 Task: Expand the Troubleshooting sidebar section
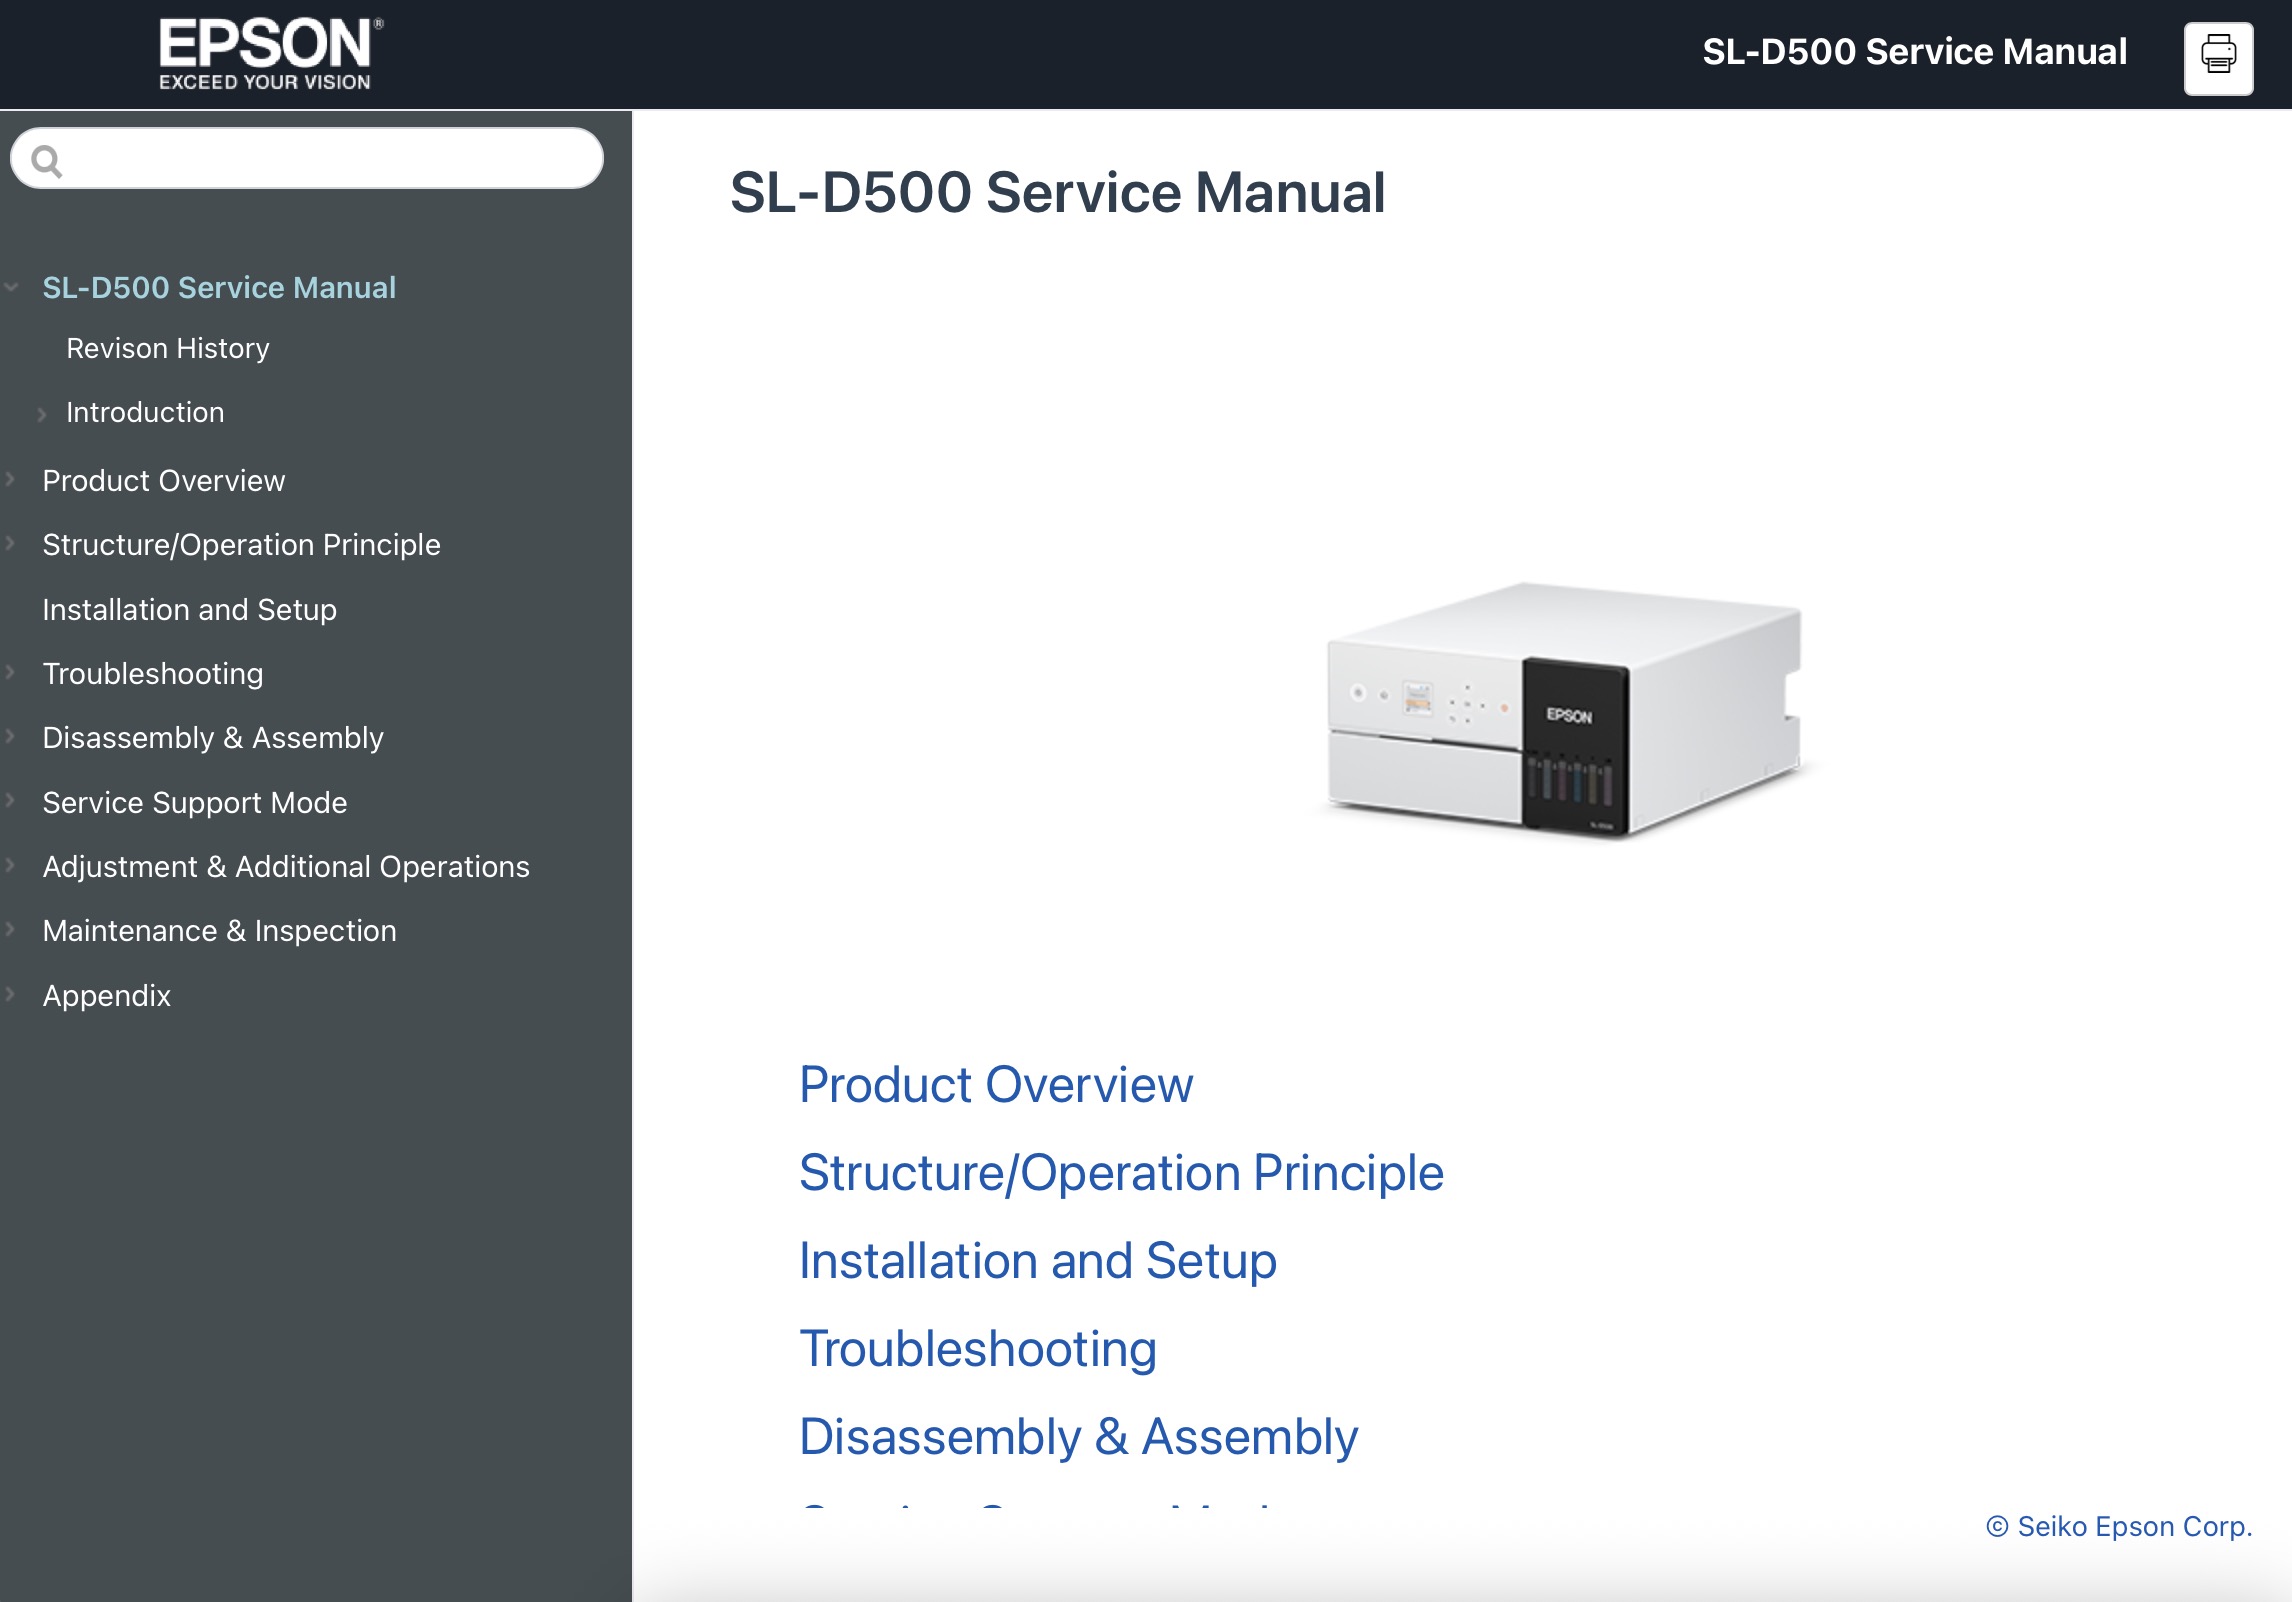[x=10, y=673]
